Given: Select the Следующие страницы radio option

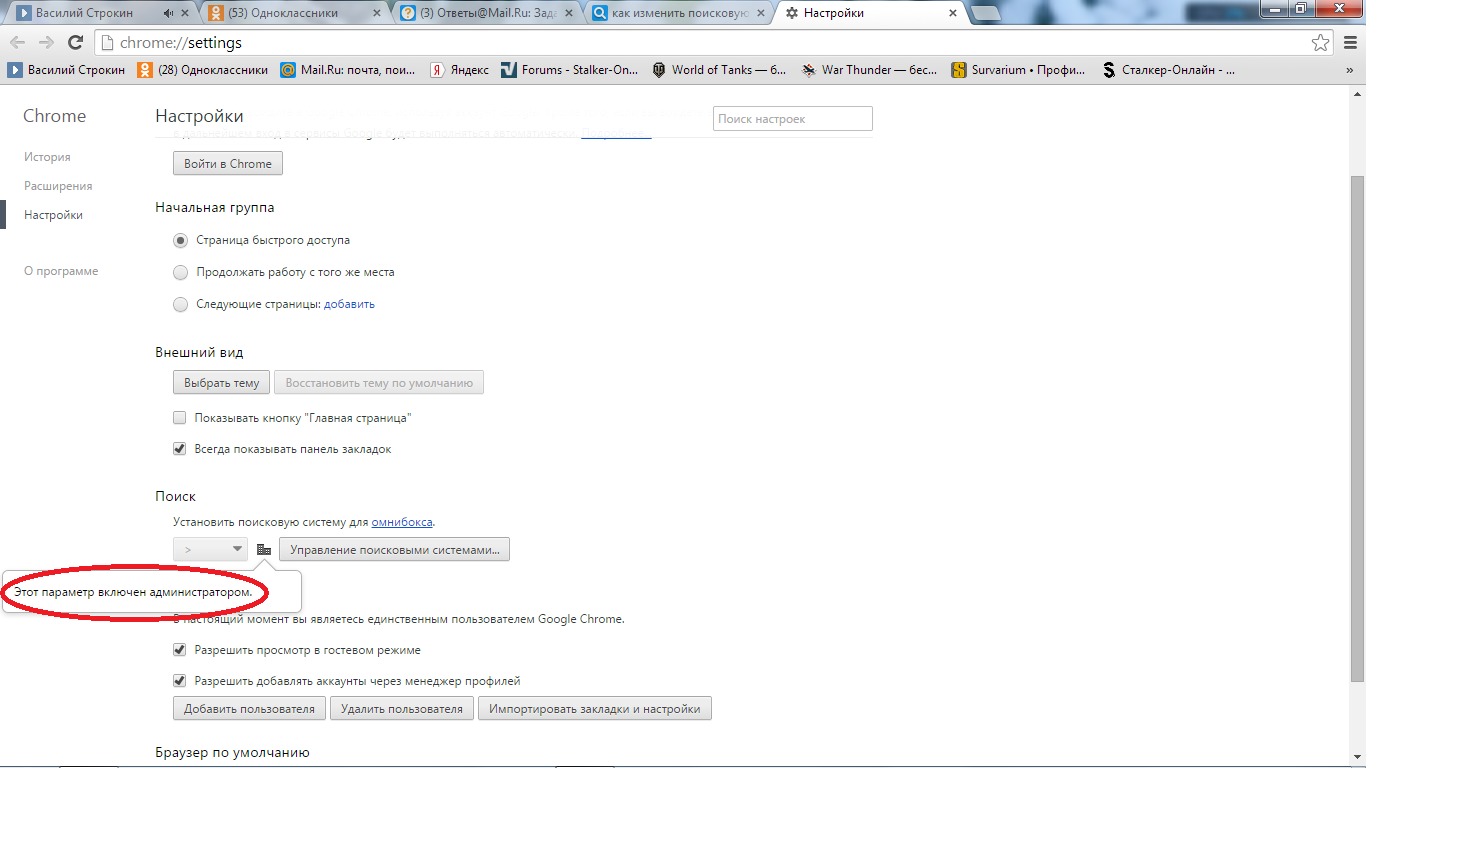Looking at the screenshot, I should [180, 305].
